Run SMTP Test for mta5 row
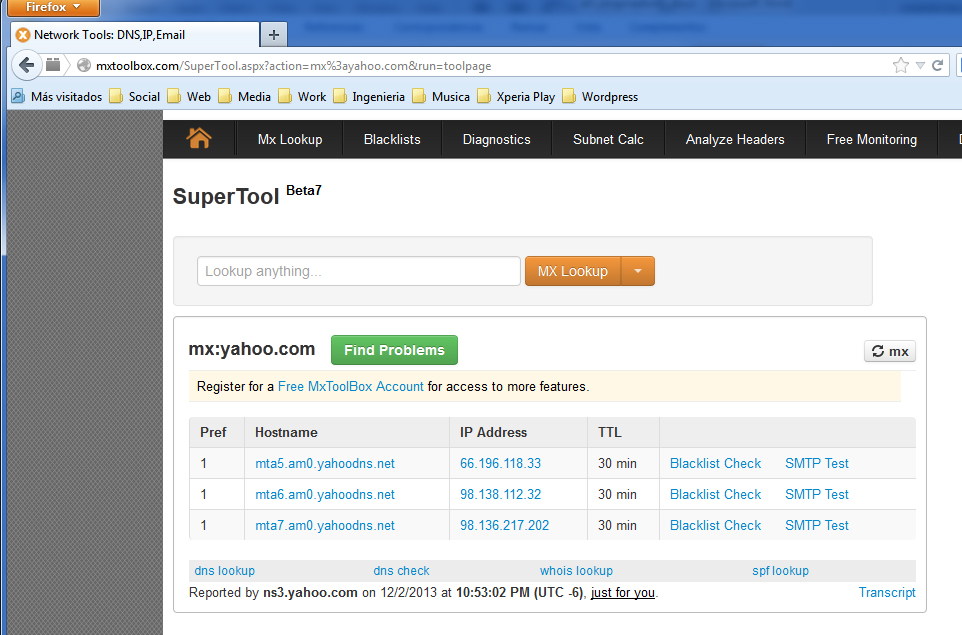This screenshot has height=635, width=962. coord(817,463)
